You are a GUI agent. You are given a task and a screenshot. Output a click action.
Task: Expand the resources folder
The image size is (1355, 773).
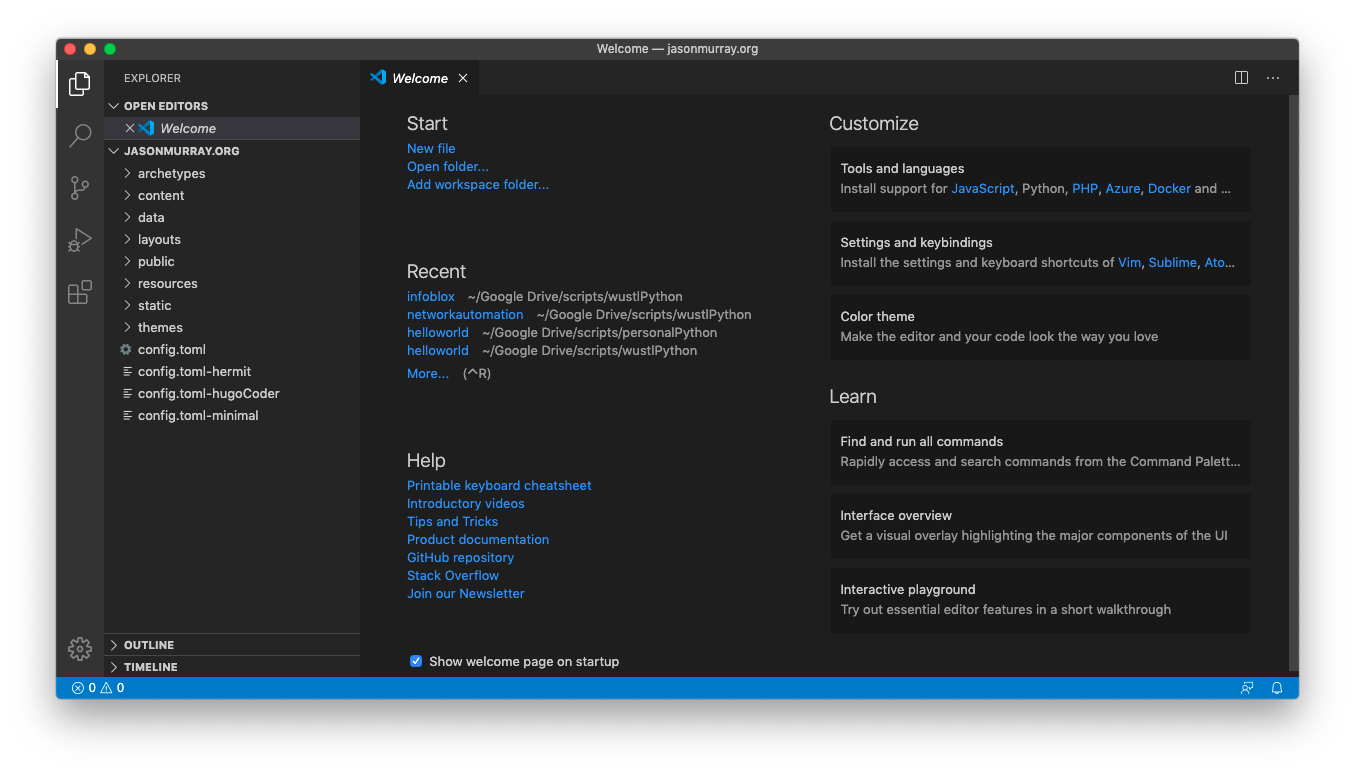232,283
